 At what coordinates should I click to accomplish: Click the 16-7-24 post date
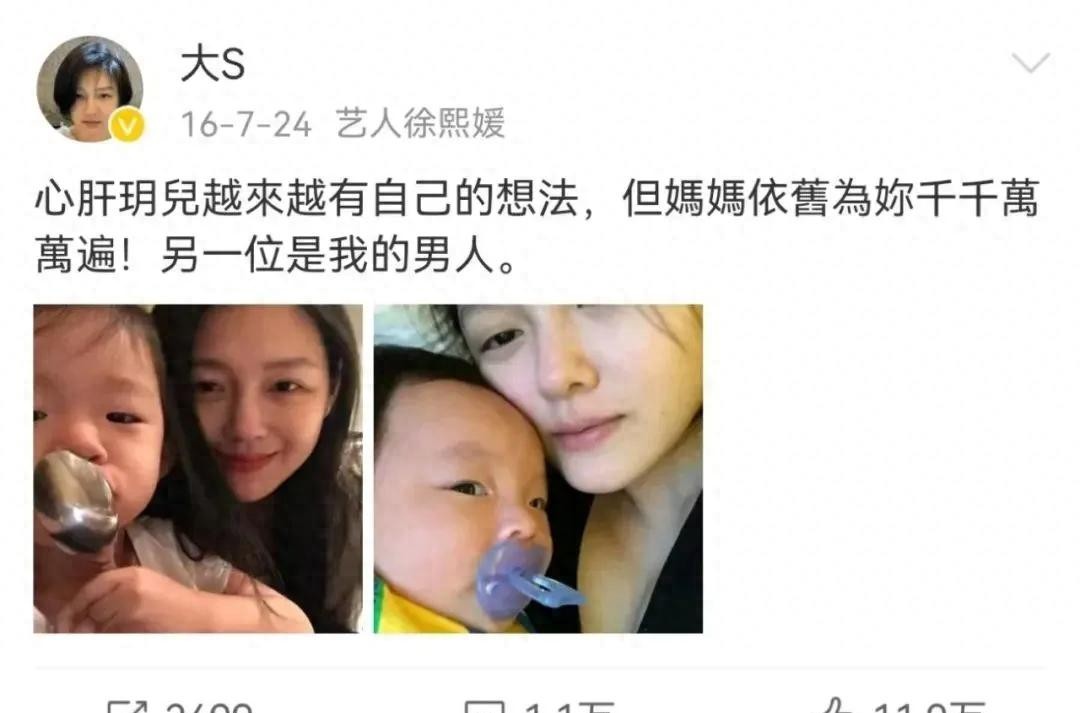[246, 125]
